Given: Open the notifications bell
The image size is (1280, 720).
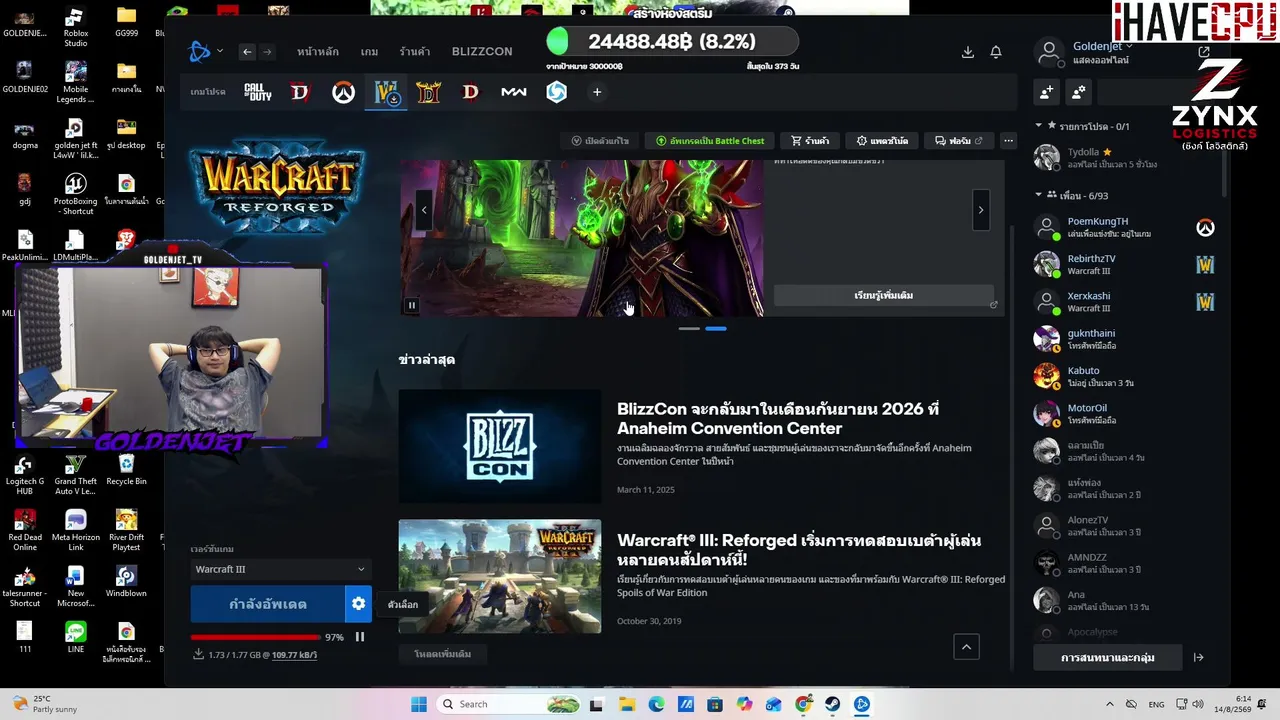Looking at the screenshot, I should tap(996, 52).
